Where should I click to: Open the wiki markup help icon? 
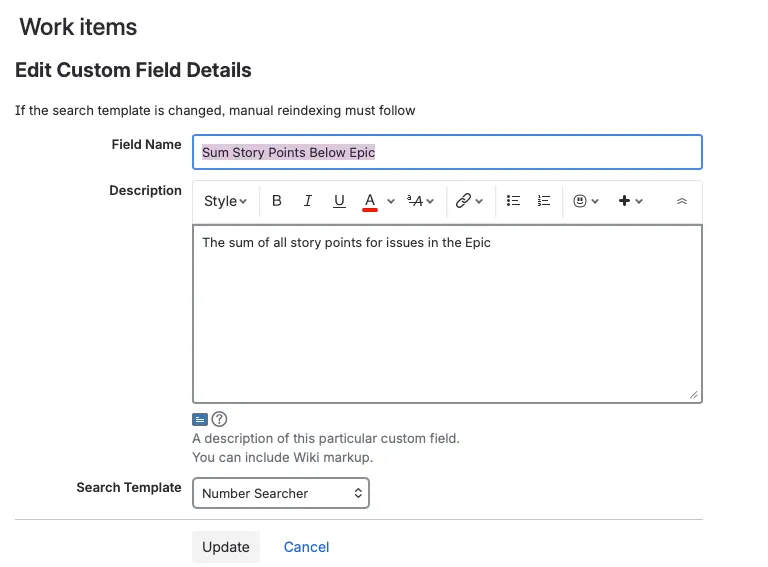[x=219, y=419]
